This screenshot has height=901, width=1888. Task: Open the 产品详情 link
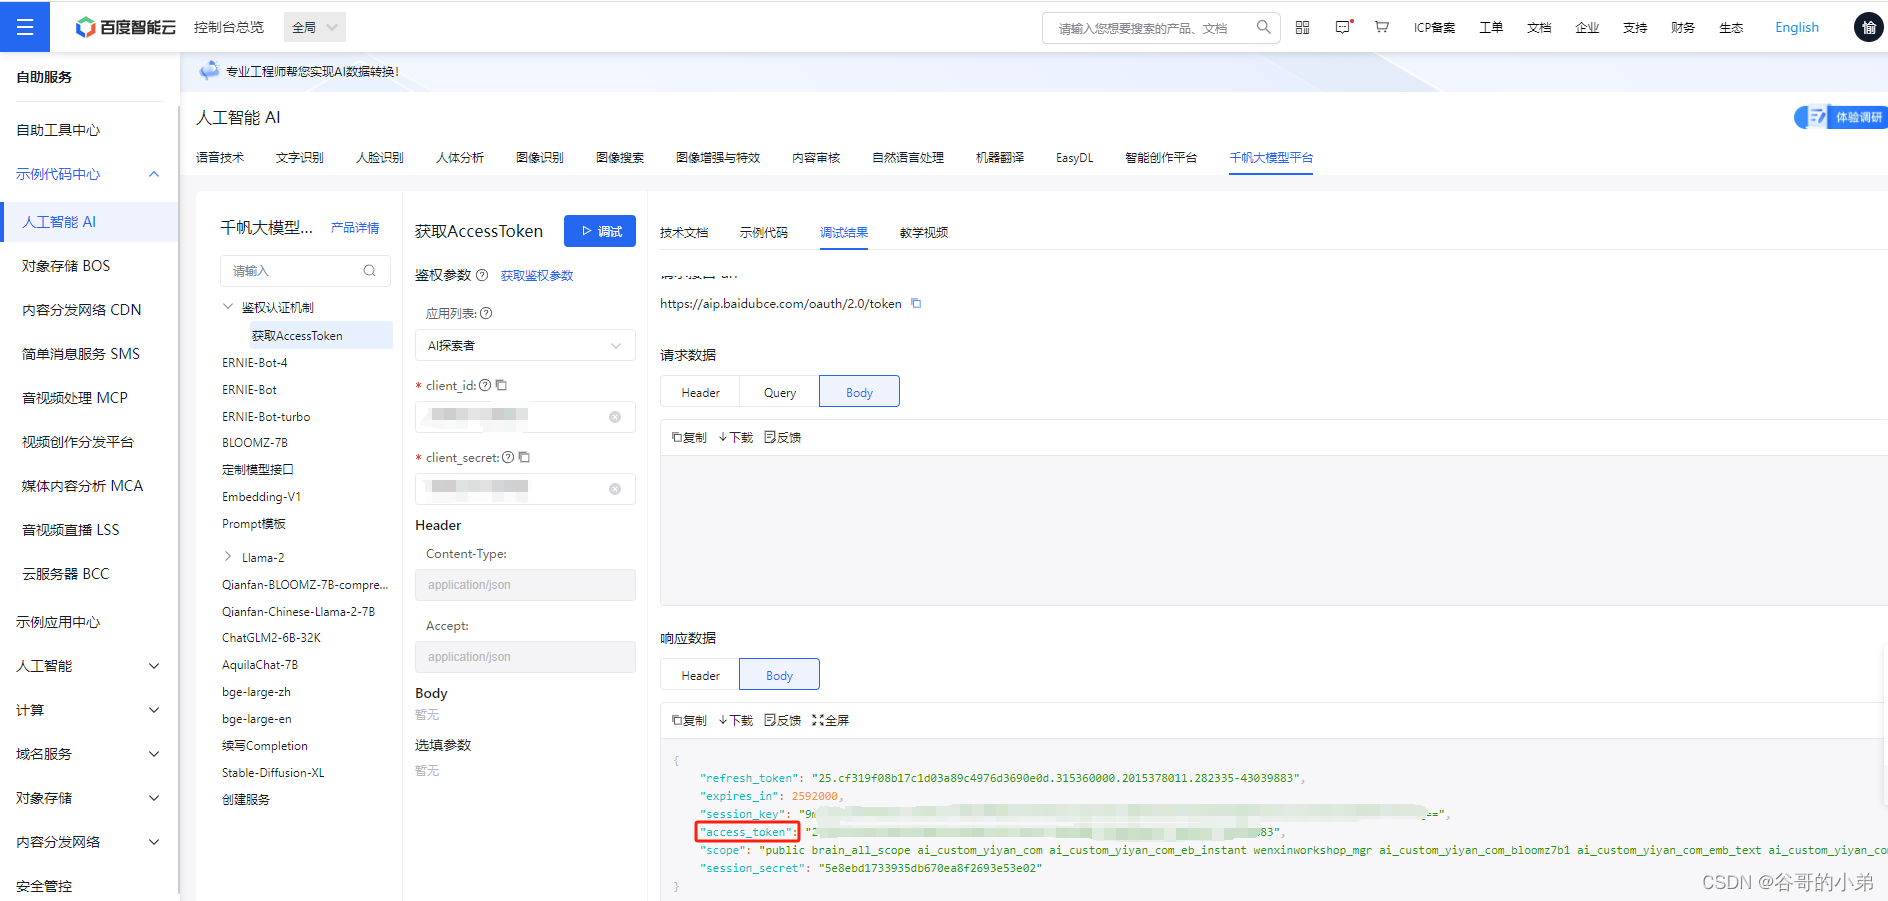point(355,228)
